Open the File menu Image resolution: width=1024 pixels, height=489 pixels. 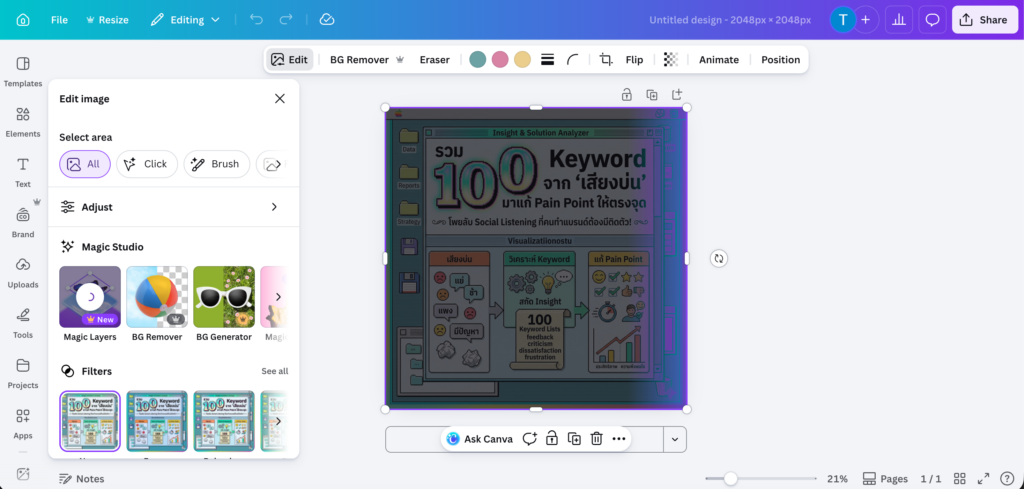[59, 20]
